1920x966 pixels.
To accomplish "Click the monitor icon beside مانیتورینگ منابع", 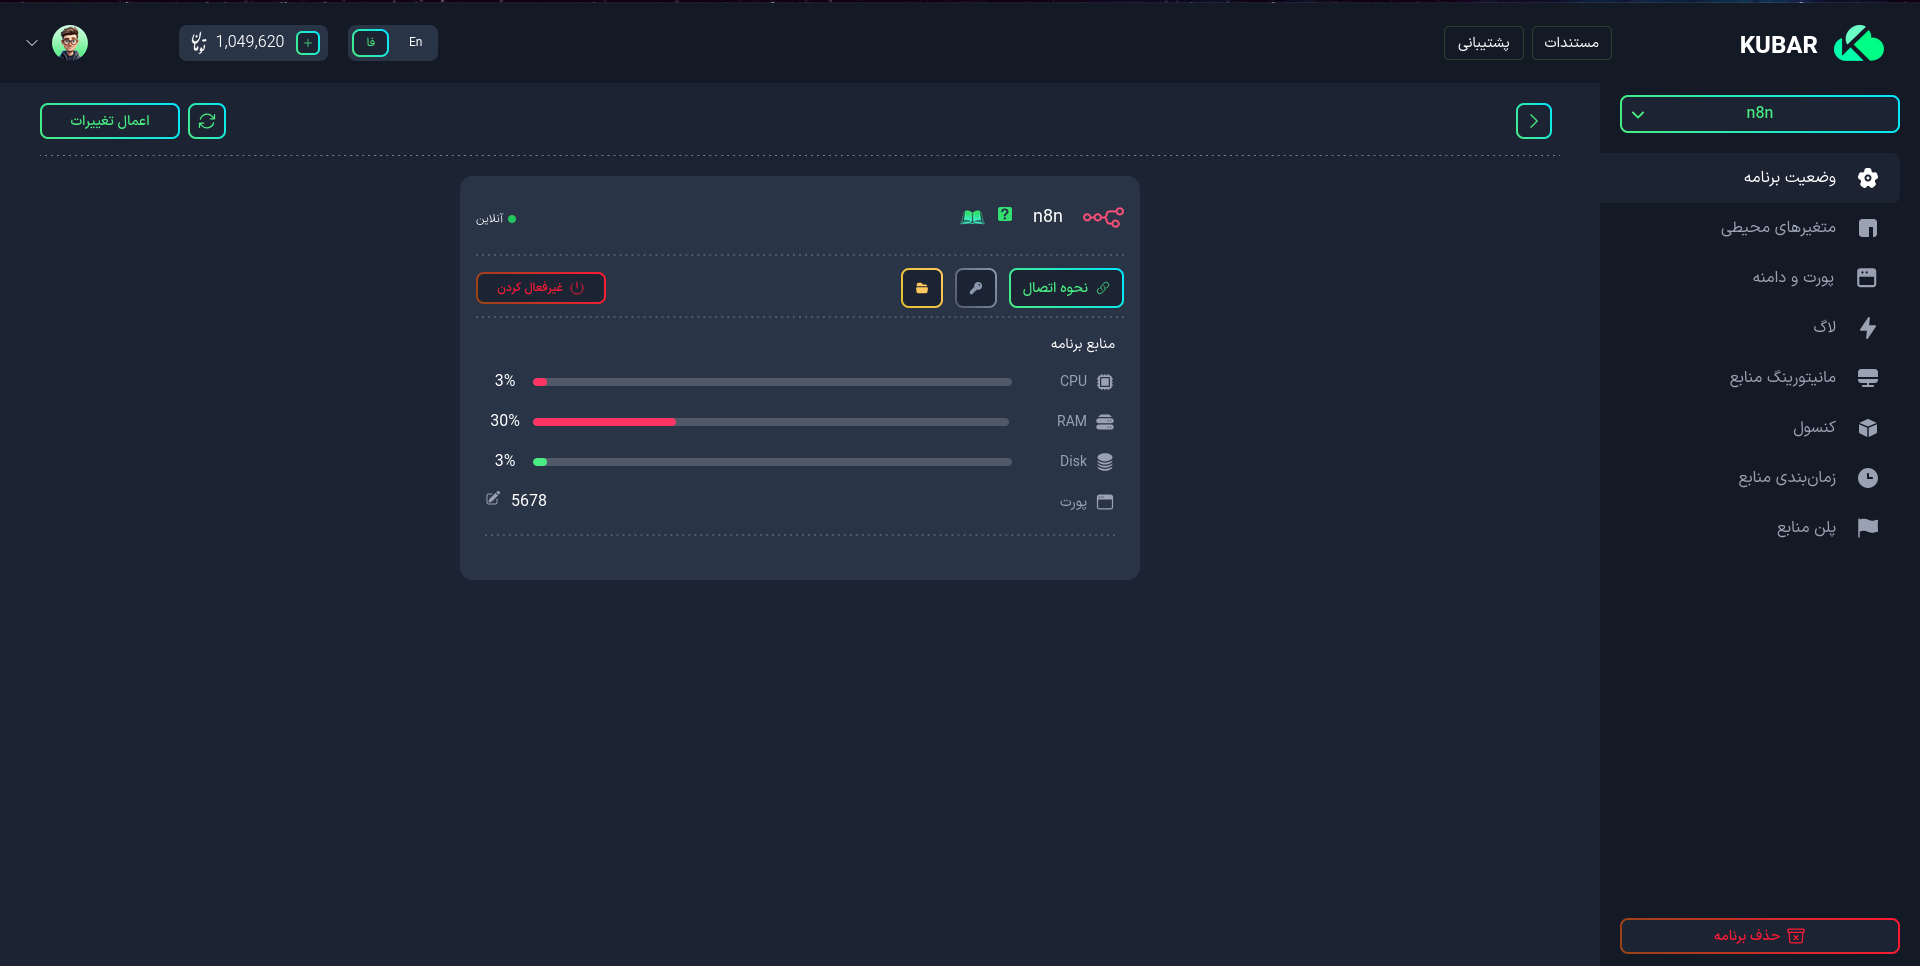I will pos(1868,378).
